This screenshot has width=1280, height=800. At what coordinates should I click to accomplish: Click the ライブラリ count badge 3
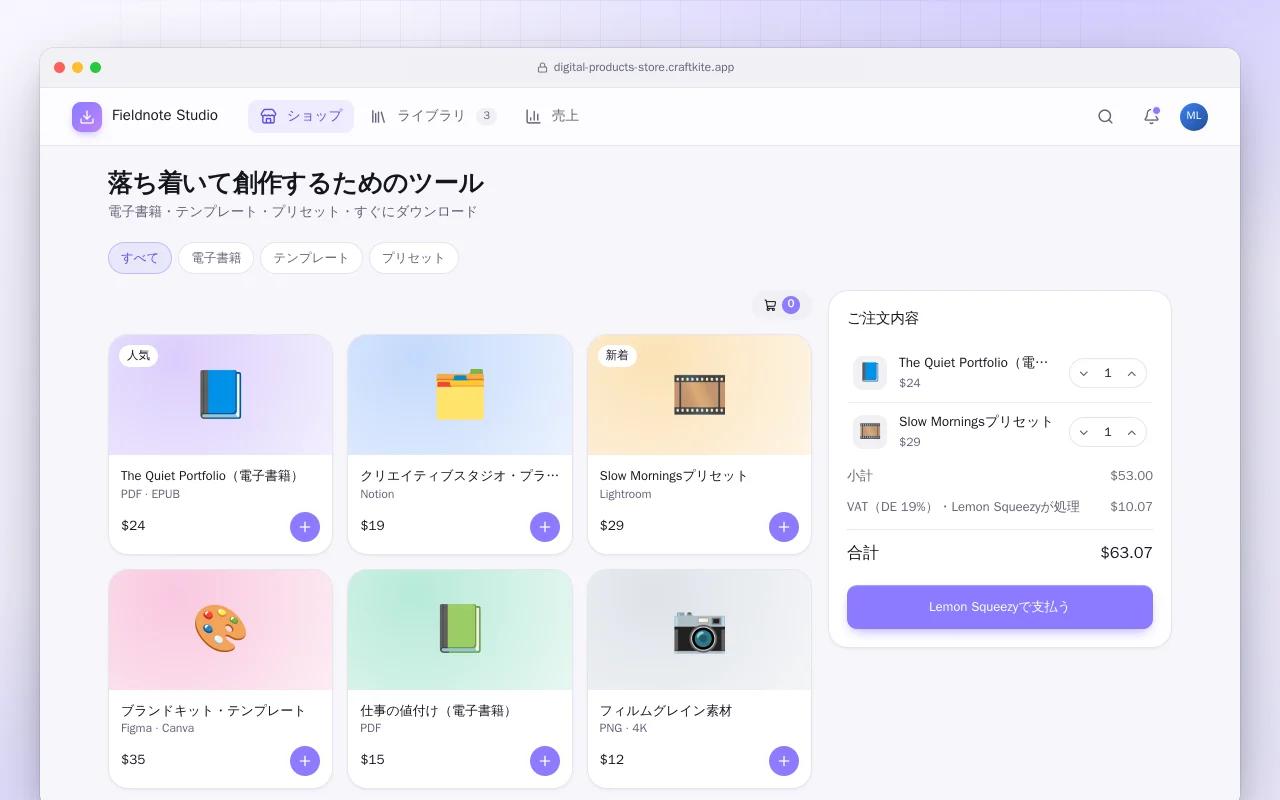[486, 116]
